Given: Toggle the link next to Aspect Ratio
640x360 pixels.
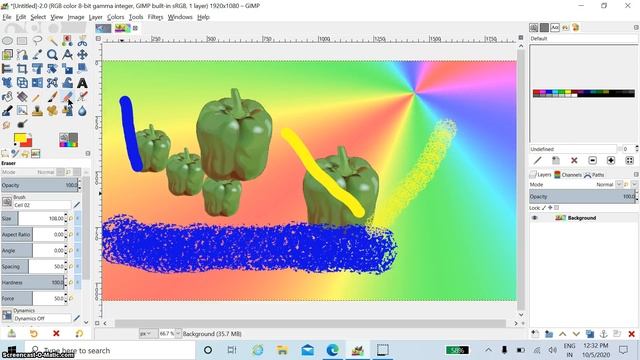Looking at the screenshot, I should click(x=78, y=234).
